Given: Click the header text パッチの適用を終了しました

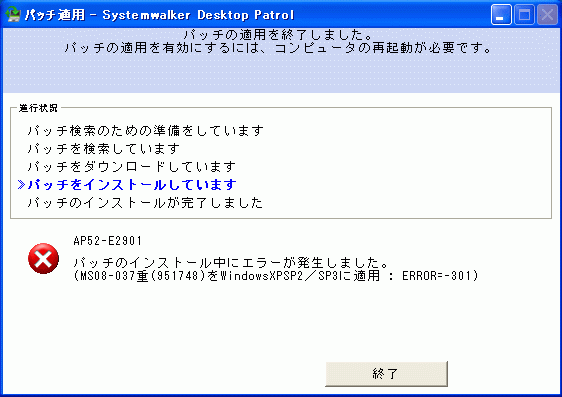Looking at the screenshot, I should (278, 35).
